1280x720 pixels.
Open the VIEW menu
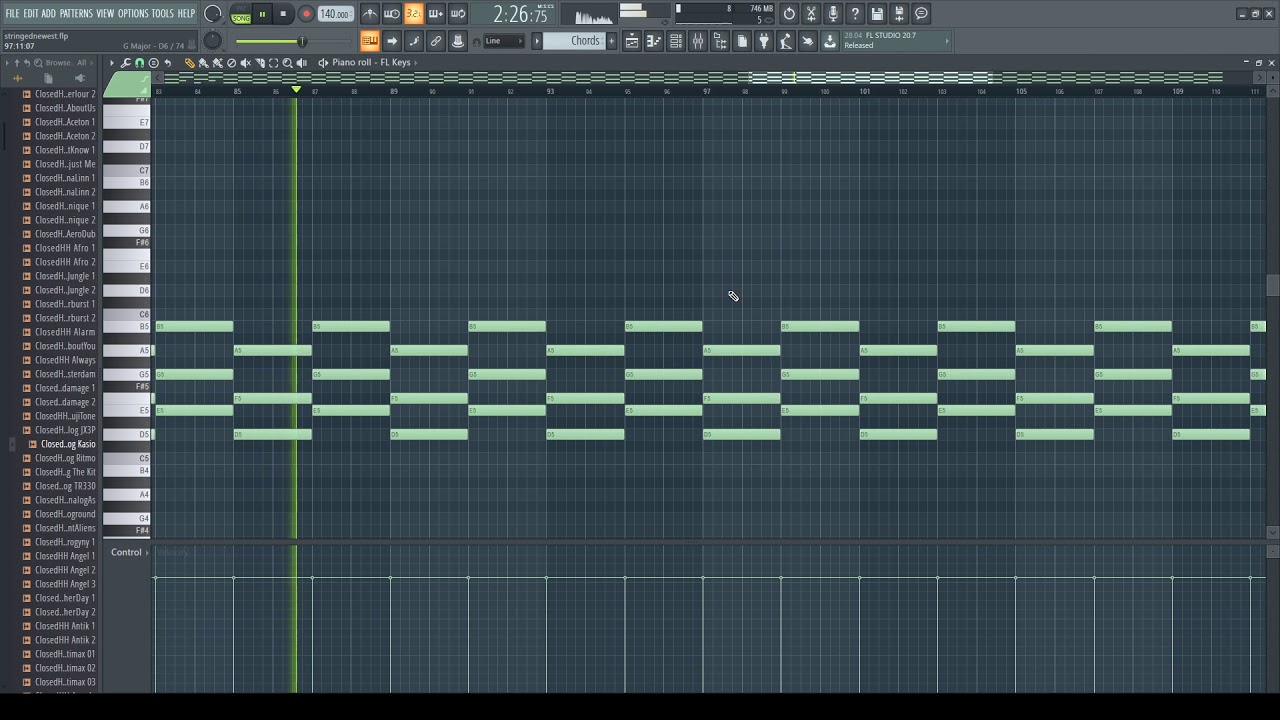105,14
